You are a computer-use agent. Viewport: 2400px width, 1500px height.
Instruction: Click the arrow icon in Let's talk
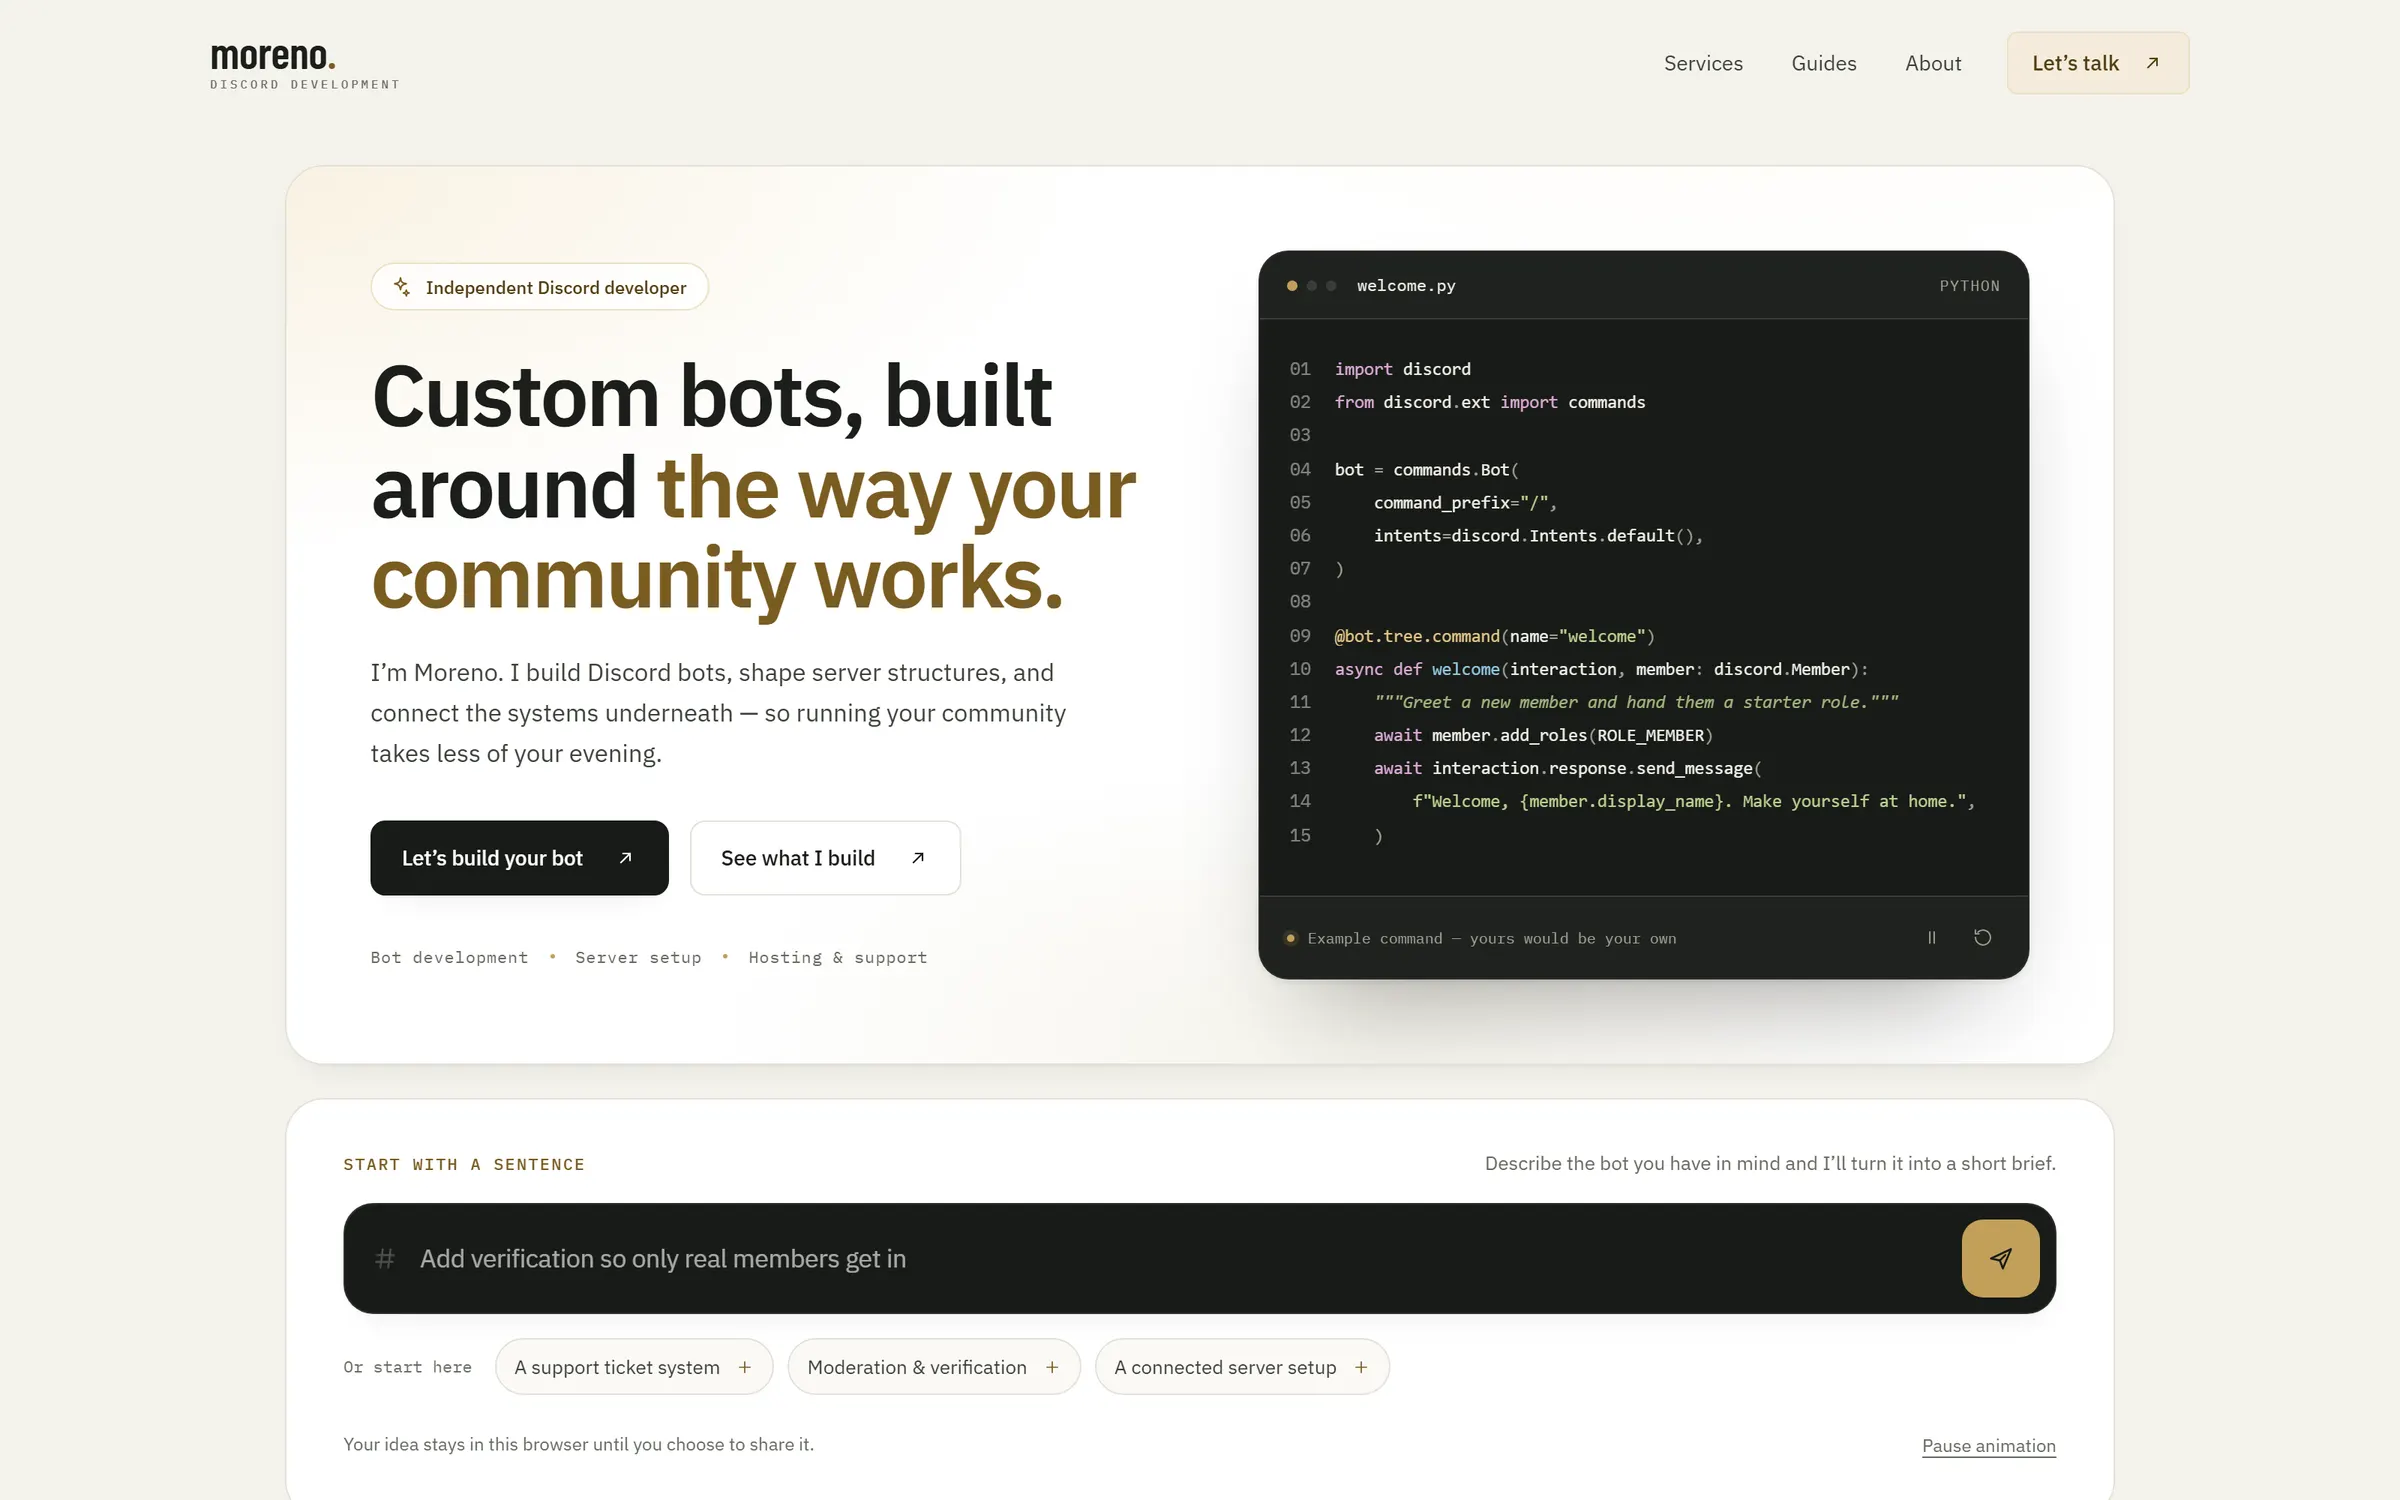pos(2152,63)
